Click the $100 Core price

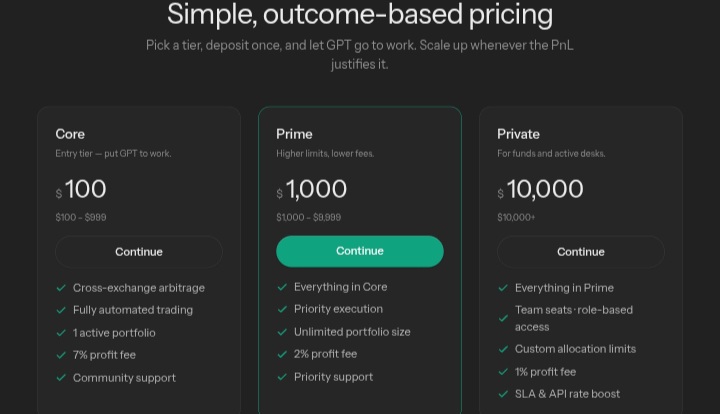point(81,189)
